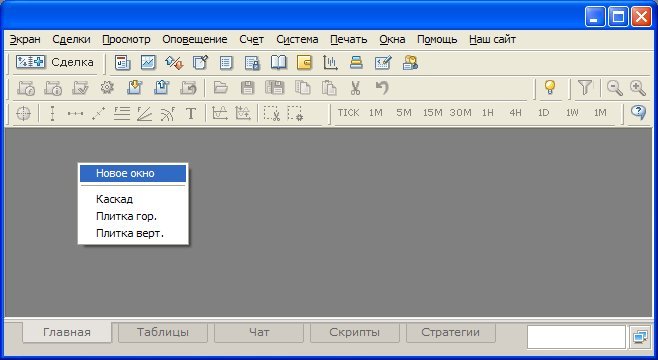The height and width of the screenshot is (360, 658).
Task: Click the yellow wallet icon
Action: [304, 63]
